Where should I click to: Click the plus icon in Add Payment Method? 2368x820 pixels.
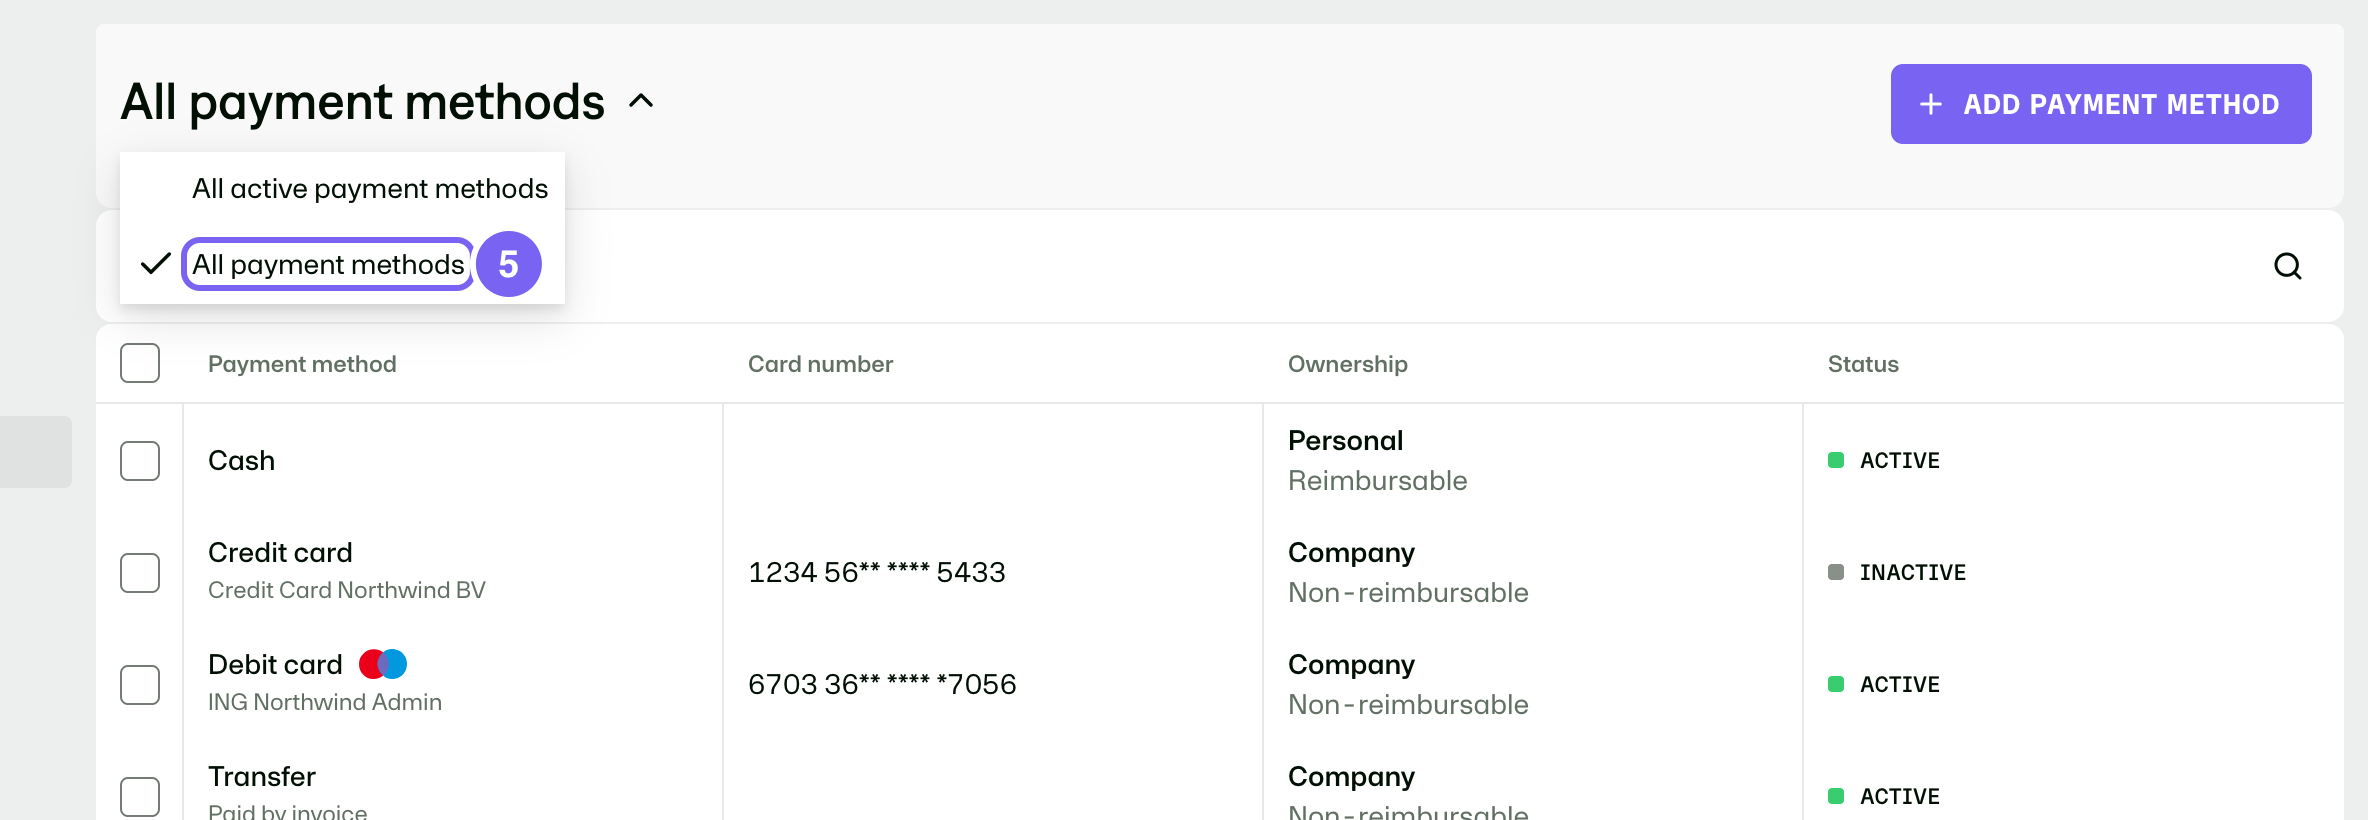click(x=1931, y=104)
